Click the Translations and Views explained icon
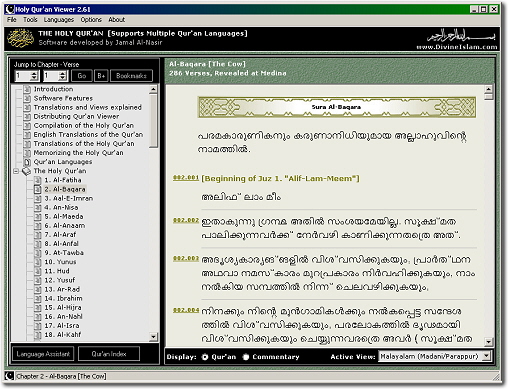 tap(27, 107)
